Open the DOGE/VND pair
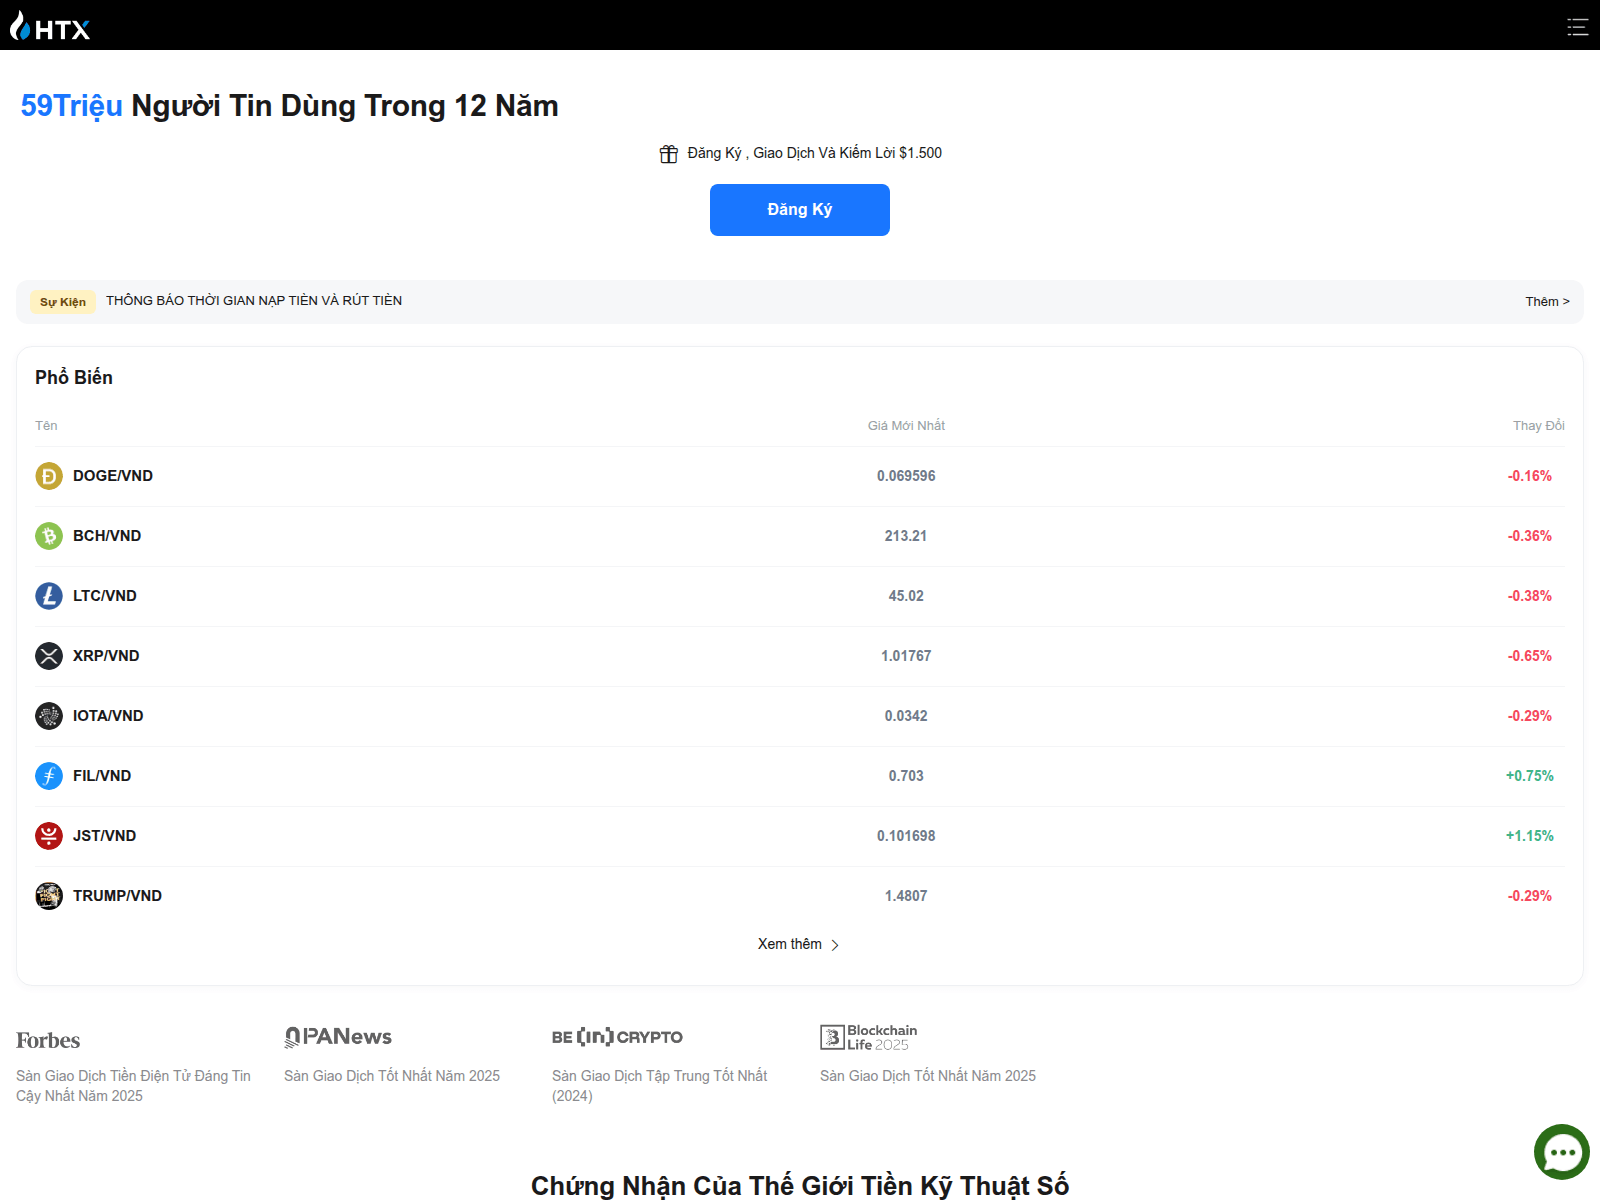This screenshot has width=1600, height=1200. (x=113, y=476)
